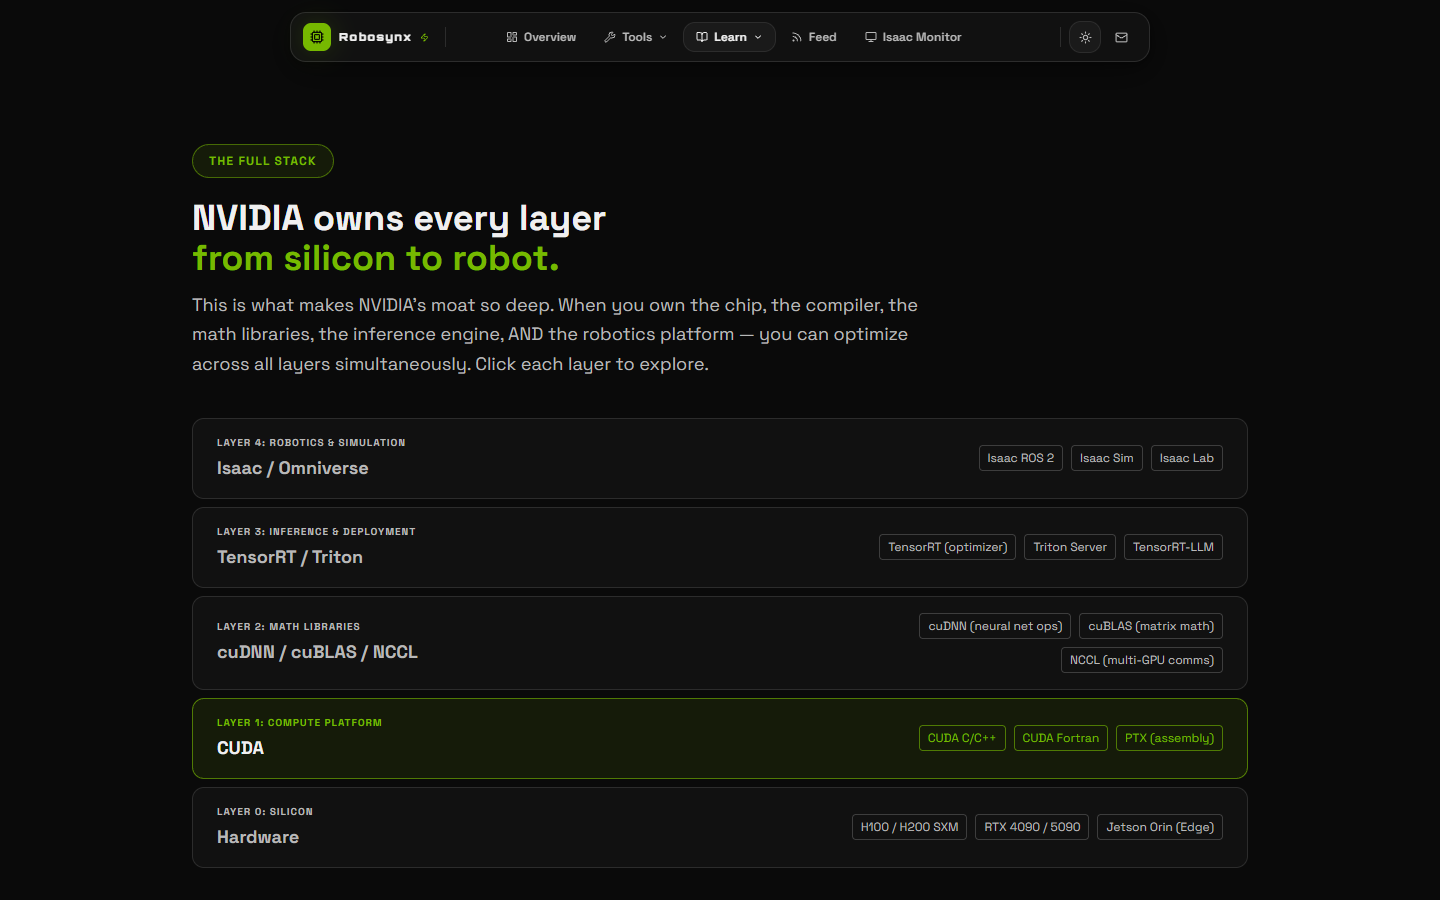Open the Layer 2 cuDNN / cuBLAS / NCCL card
This screenshot has width=1440, height=900.
(x=600, y=643)
